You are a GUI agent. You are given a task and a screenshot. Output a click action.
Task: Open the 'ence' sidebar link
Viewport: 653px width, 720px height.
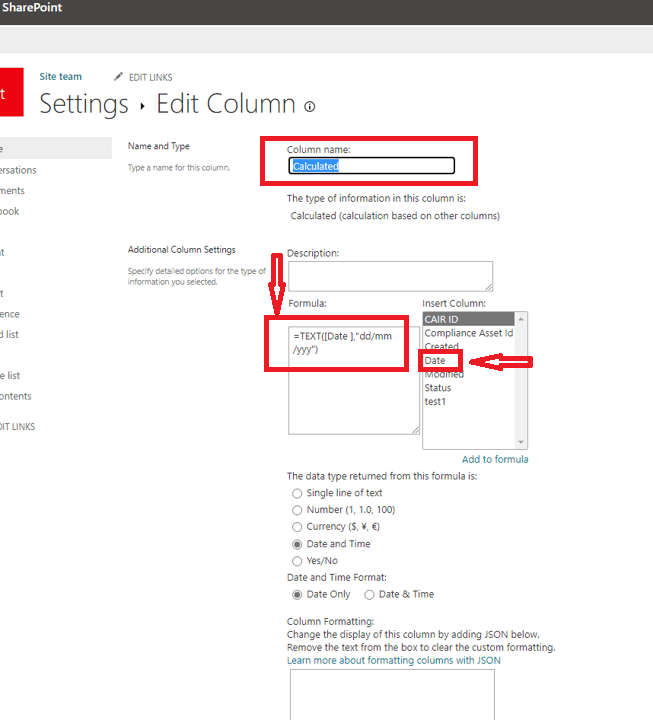(x=10, y=314)
